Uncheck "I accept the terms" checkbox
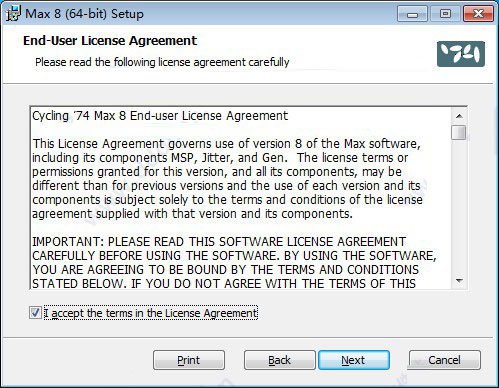This screenshot has width=499, height=388. [x=35, y=313]
